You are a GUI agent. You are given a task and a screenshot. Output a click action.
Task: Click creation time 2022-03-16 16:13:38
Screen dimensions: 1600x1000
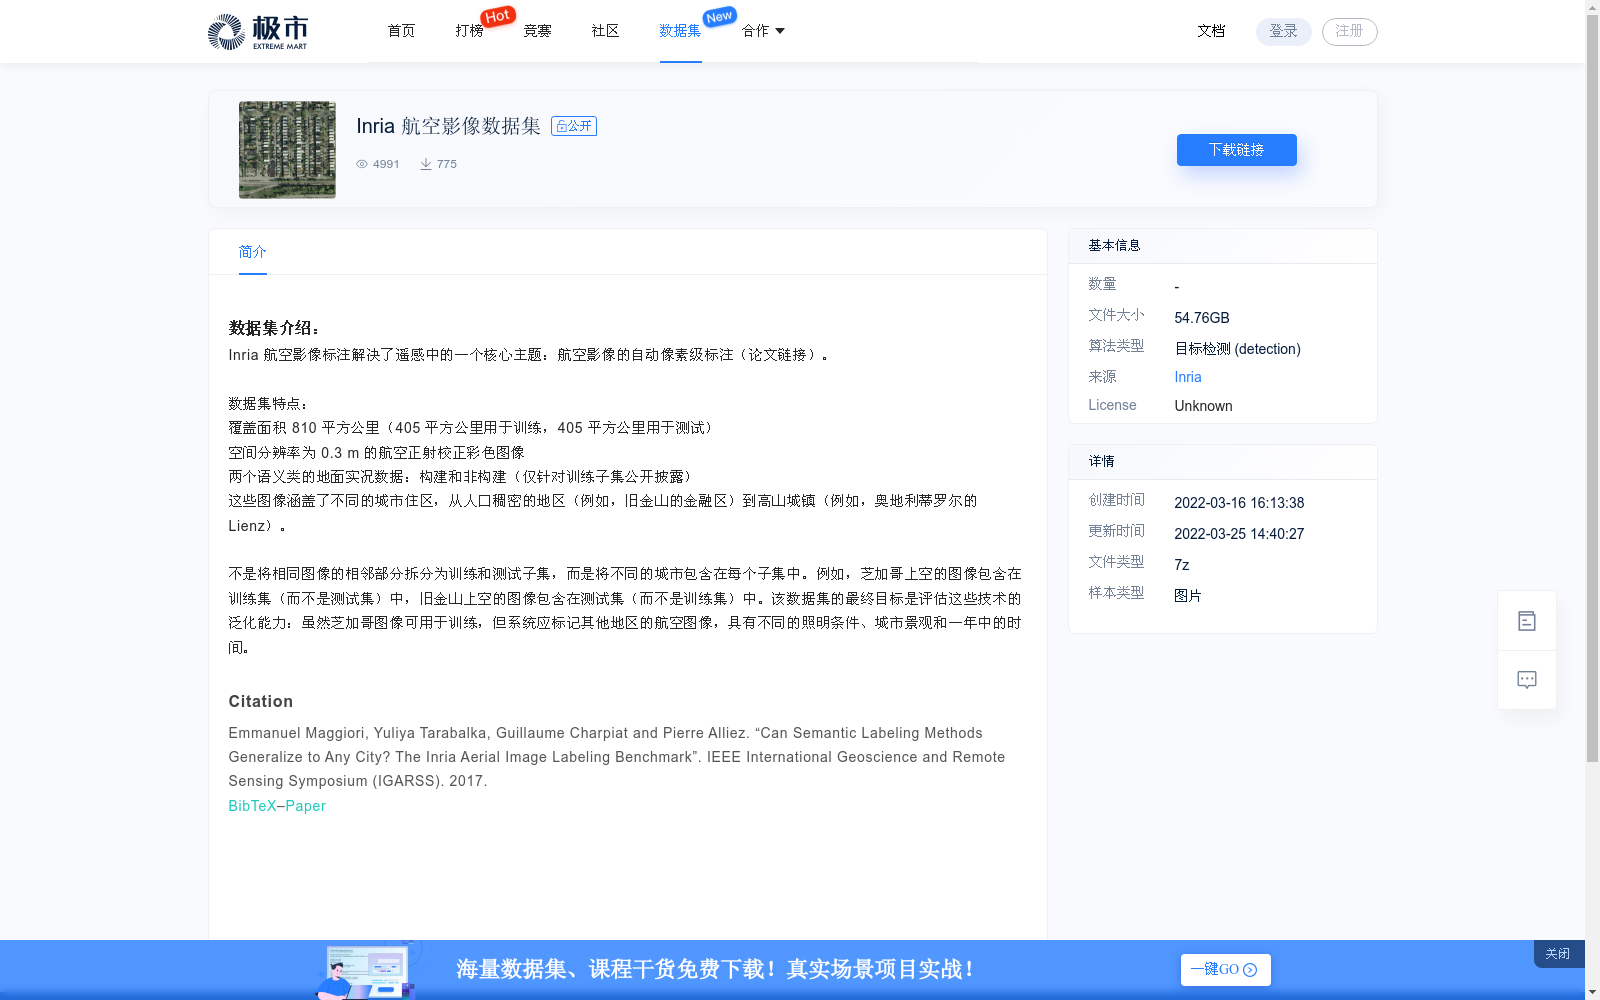(x=1239, y=503)
